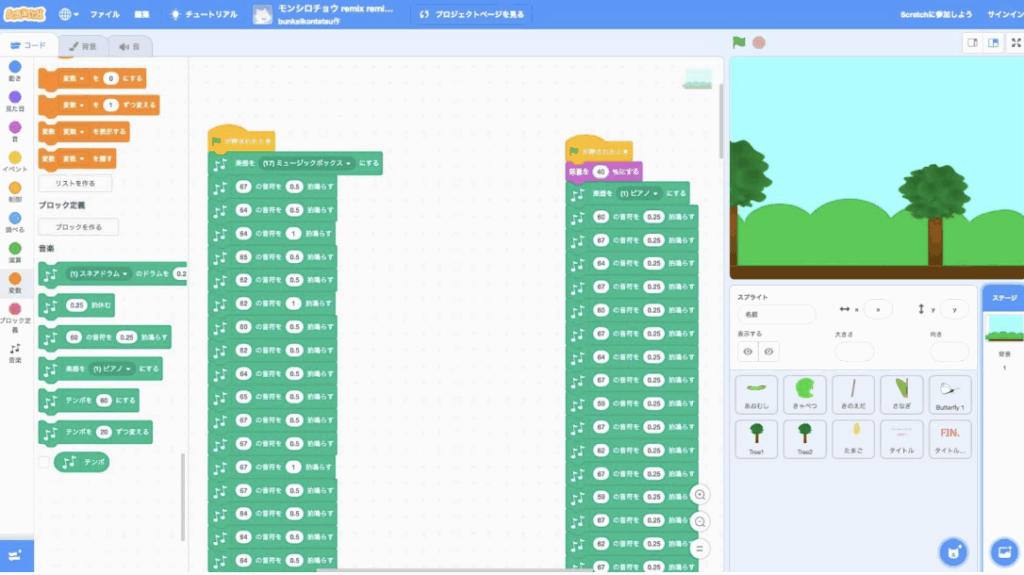Zoom out on the code workspace
Viewport: 1024px width, 575px height.
[x=701, y=521]
